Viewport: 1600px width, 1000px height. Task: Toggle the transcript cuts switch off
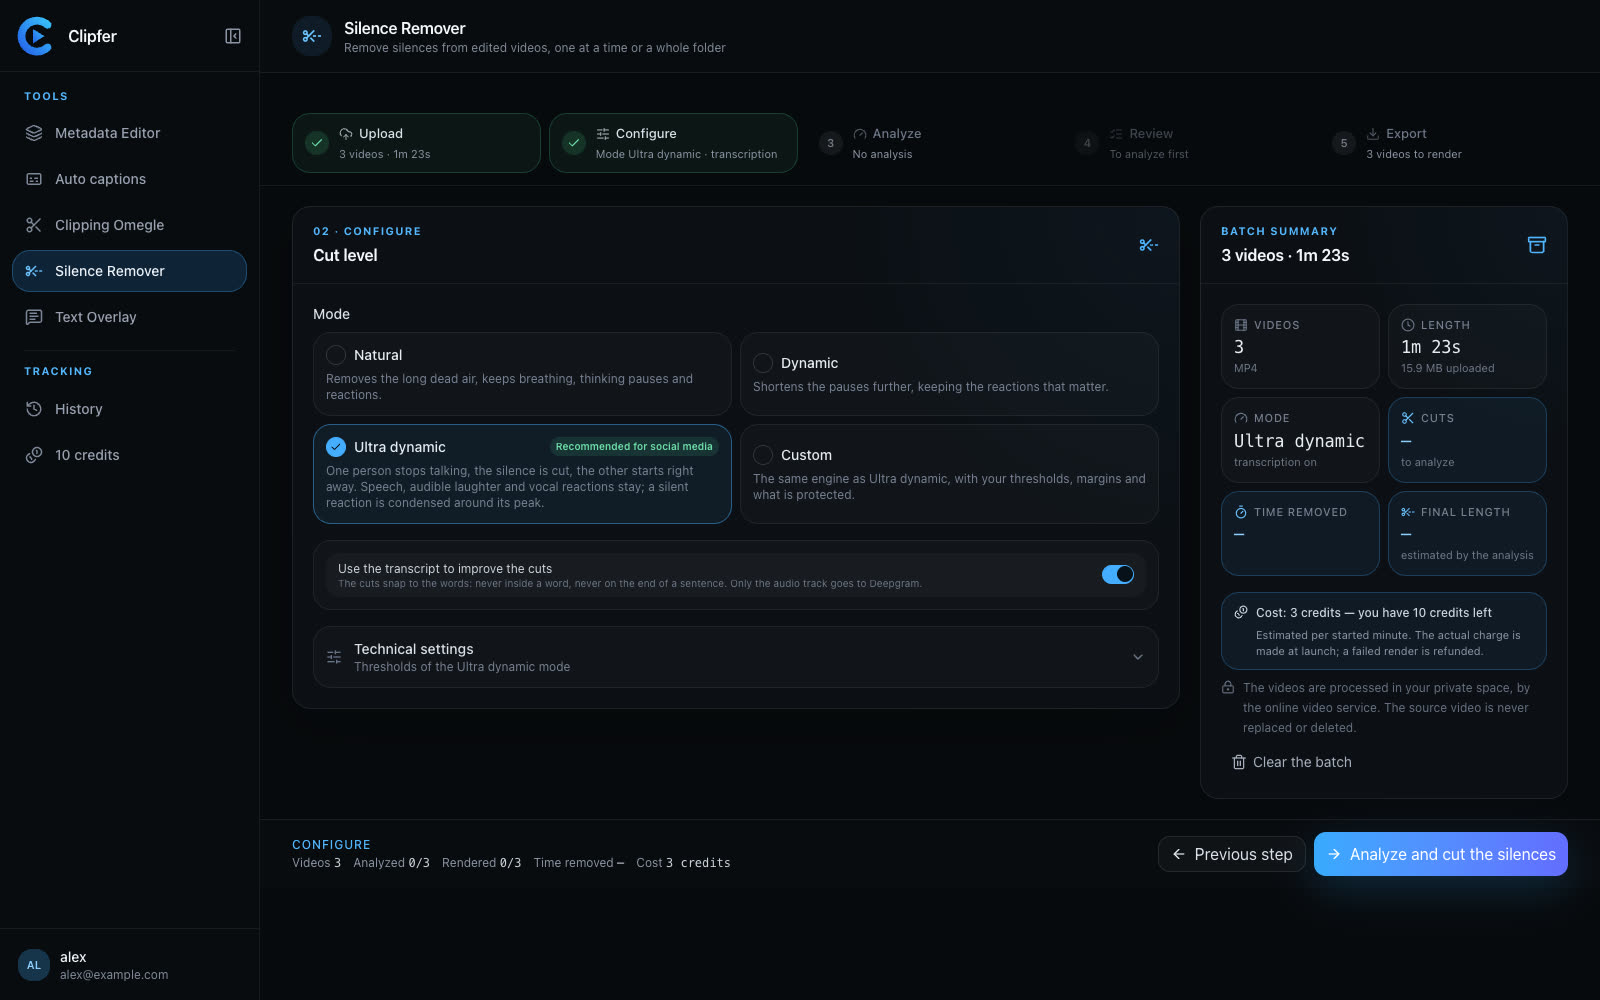point(1118,575)
